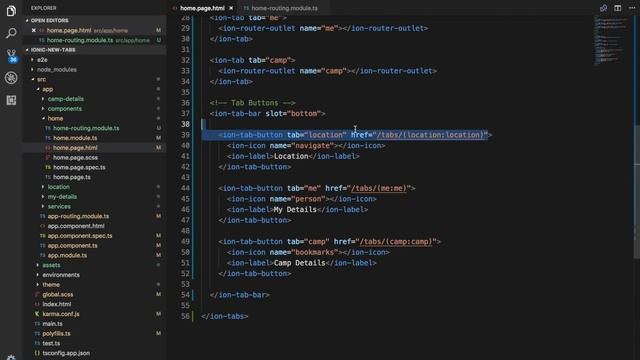Open the Extensions view icon

point(11,100)
